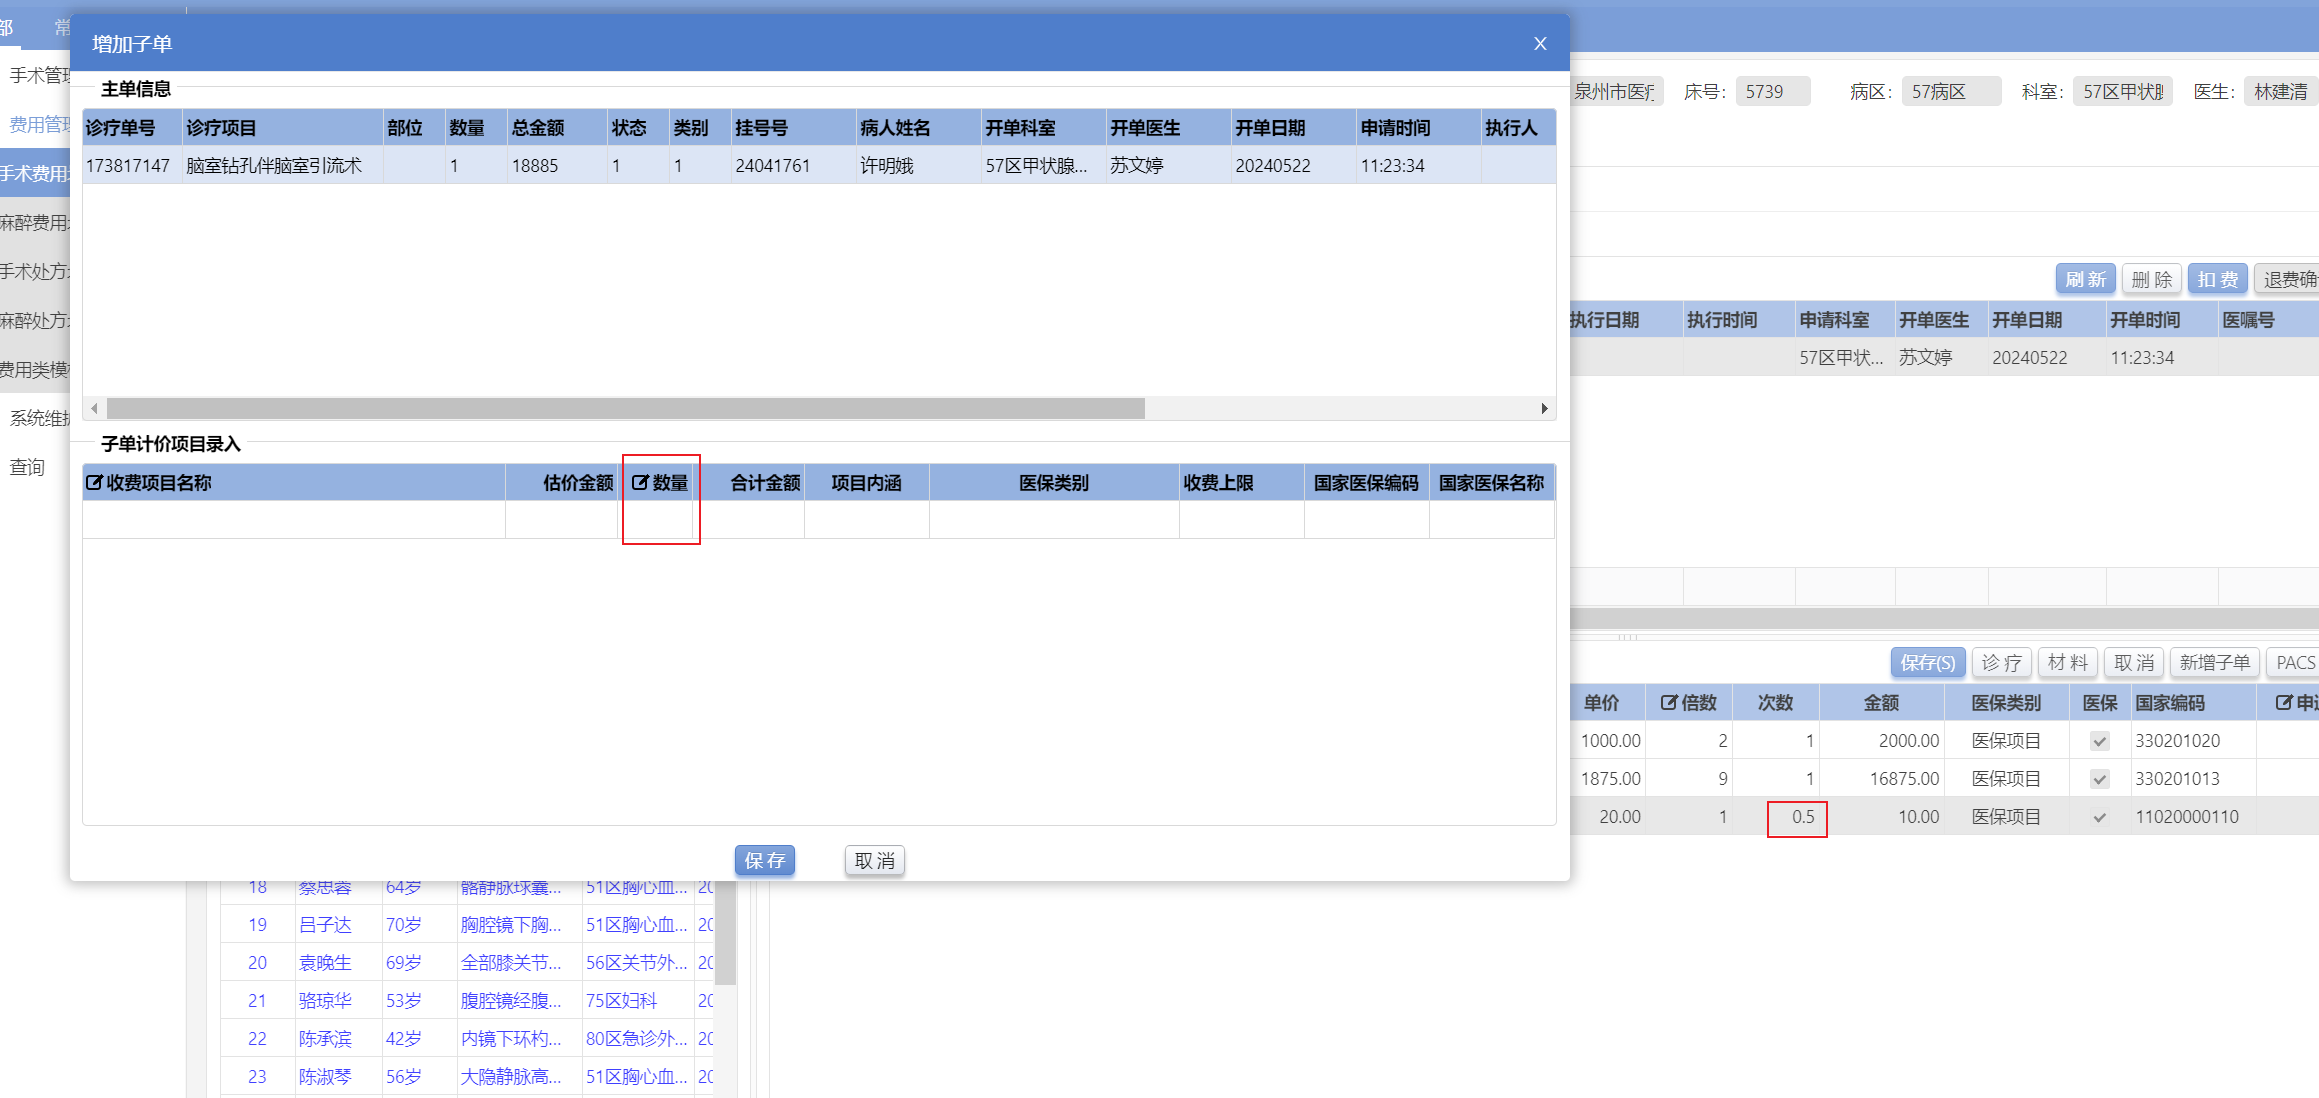2319x1098 pixels.
Task: Select 麻醉费用 sidebar menu item
Action: pyautogui.click(x=35, y=222)
